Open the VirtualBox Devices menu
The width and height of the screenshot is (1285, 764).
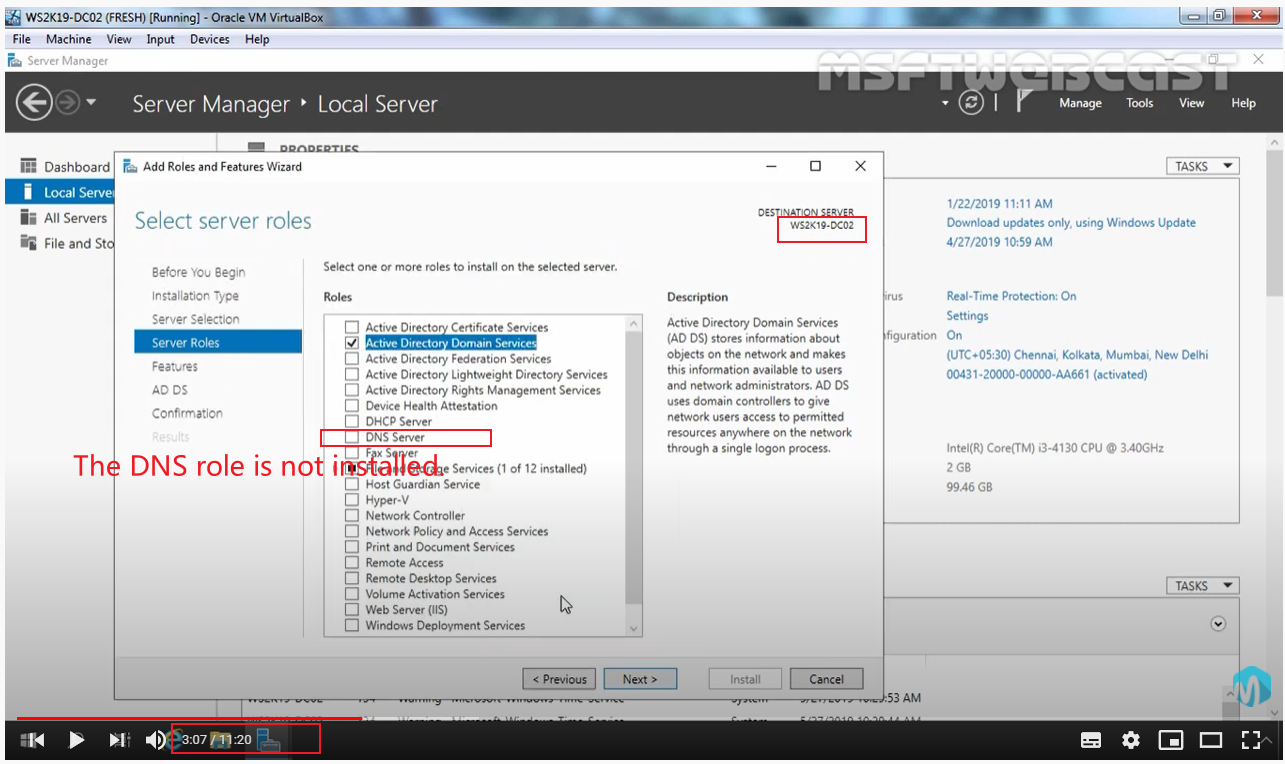[x=210, y=39]
